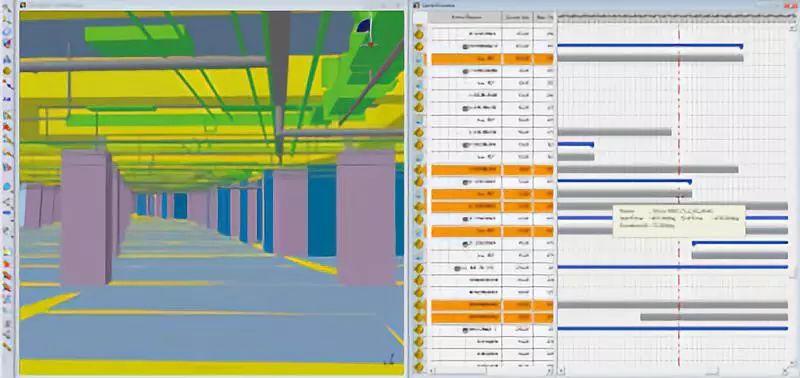
Task: Click the 3D view window title bar icon
Action: 23,5
